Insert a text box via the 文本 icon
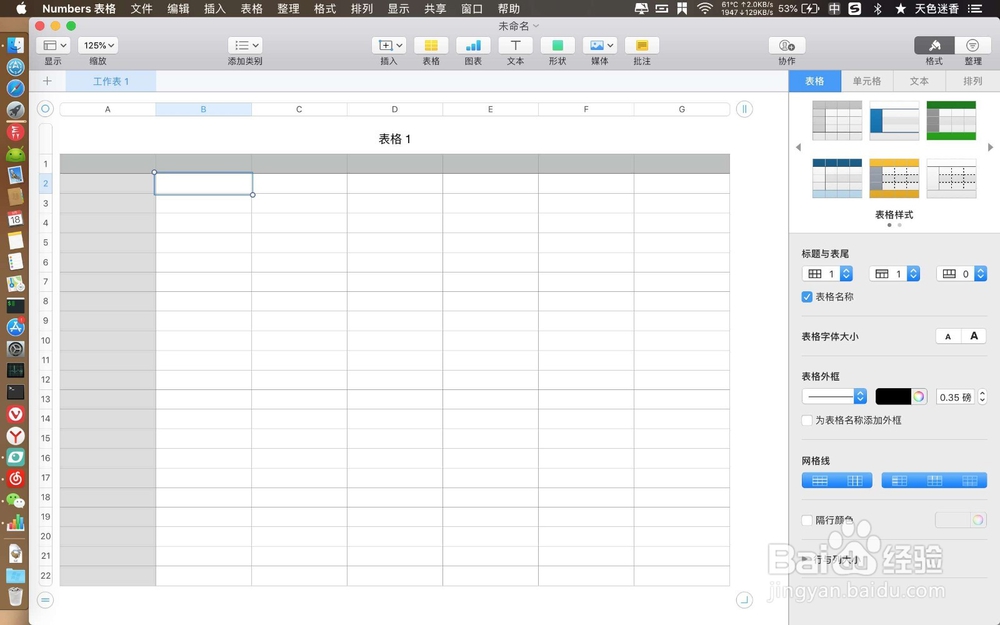 click(x=515, y=45)
